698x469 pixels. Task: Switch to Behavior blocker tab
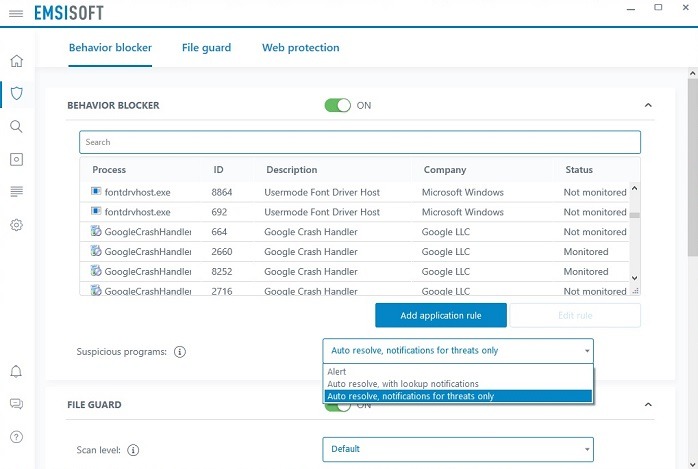(x=110, y=48)
